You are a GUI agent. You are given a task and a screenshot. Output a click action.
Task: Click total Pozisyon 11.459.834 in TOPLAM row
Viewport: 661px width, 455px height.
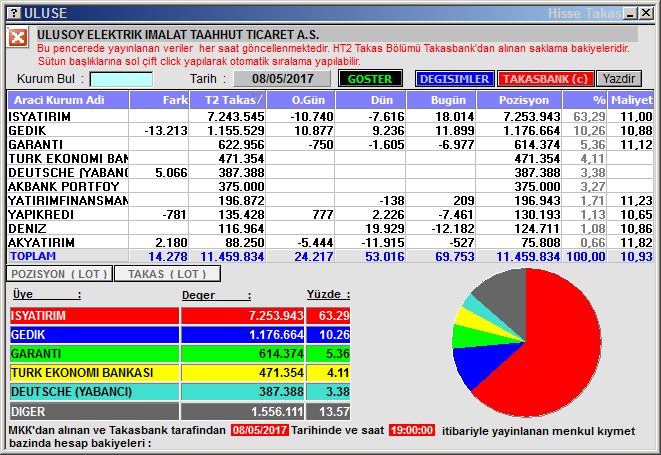pyautogui.click(x=528, y=256)
